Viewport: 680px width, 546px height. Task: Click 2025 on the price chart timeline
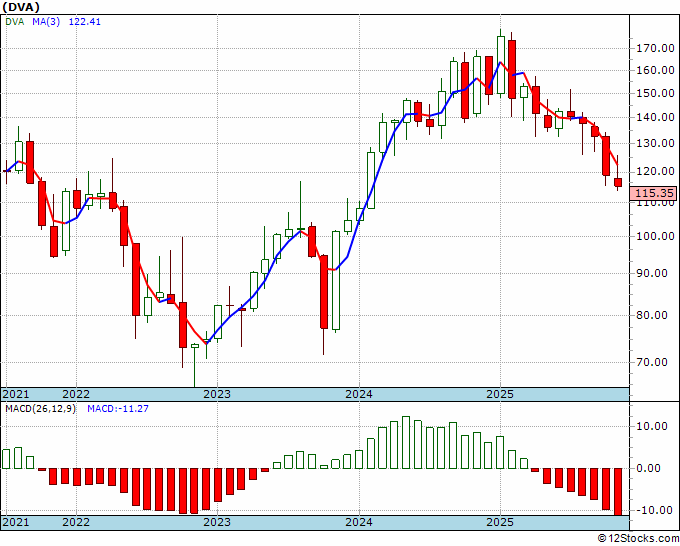(500, 394)
